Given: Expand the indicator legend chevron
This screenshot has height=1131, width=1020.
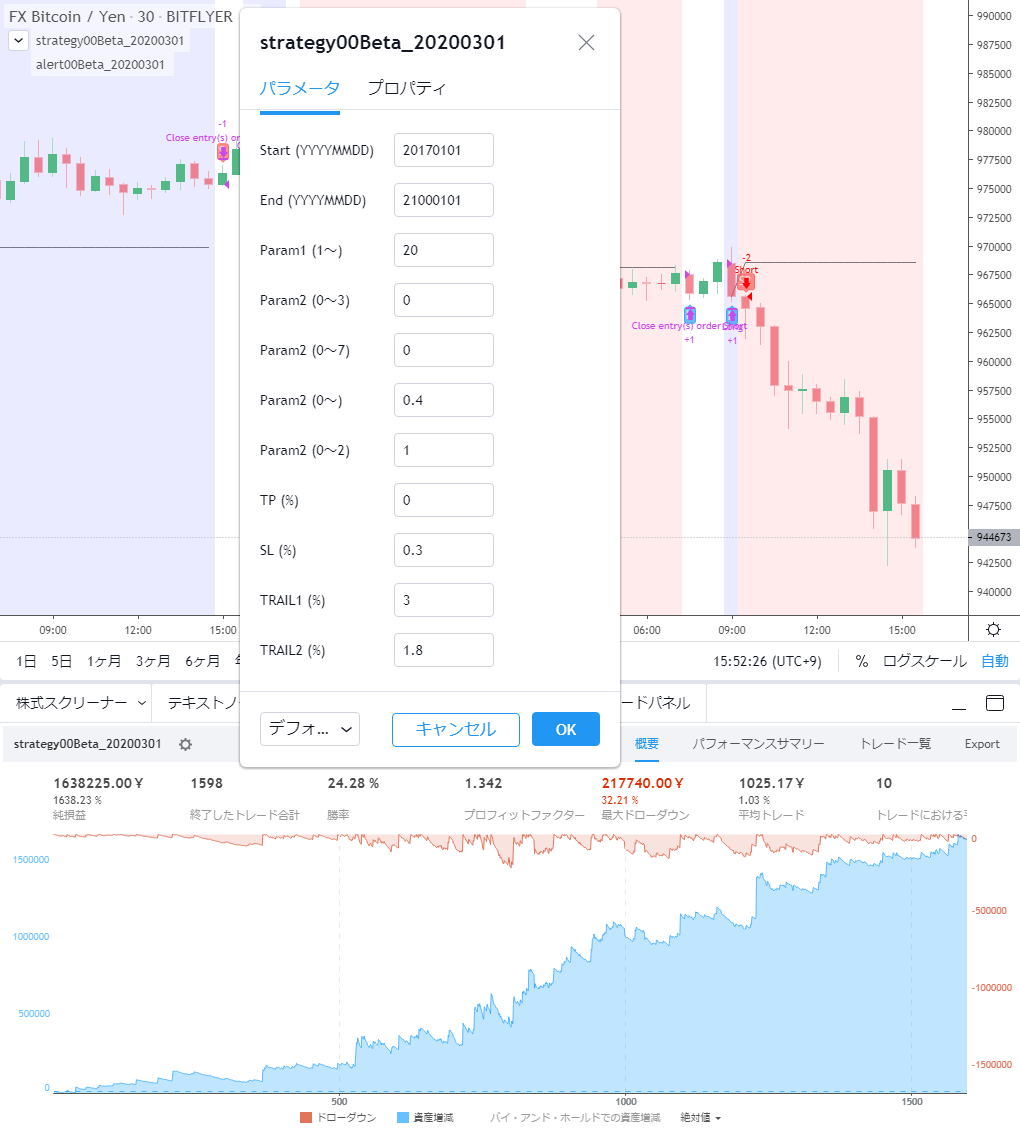Looking at the screenshot, I should click(17, 40).
